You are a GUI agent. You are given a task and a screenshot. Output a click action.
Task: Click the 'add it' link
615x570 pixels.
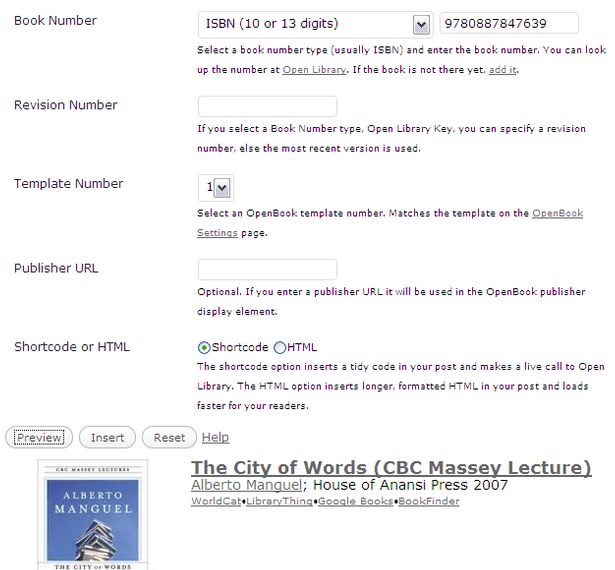pos(502,70)
